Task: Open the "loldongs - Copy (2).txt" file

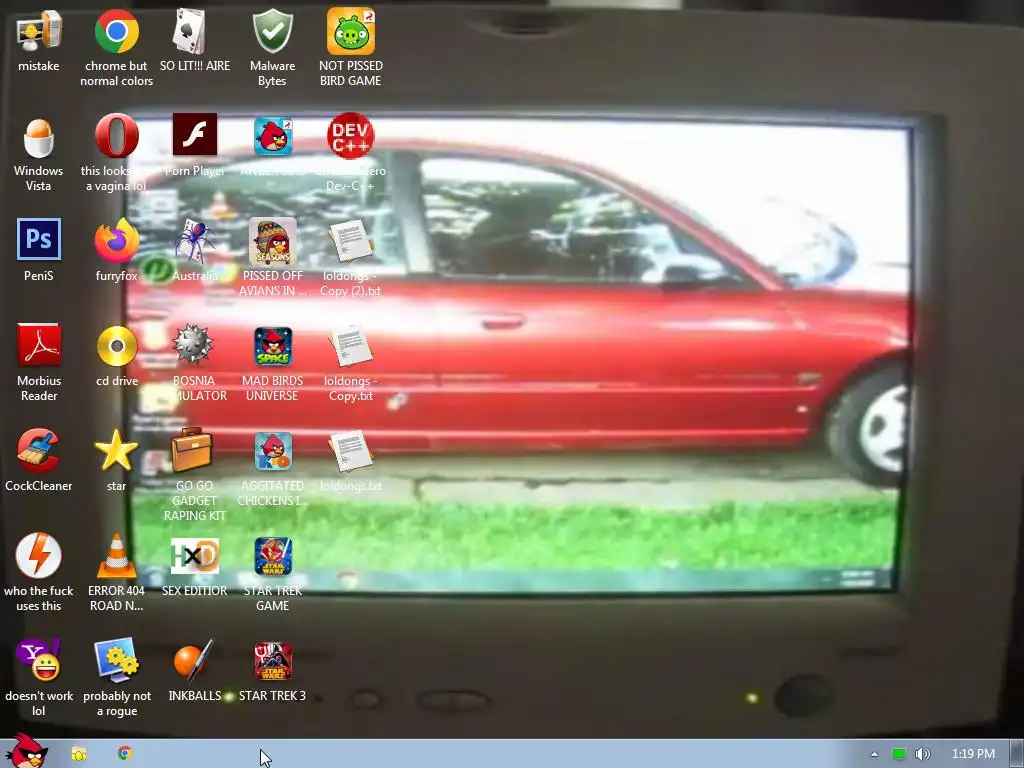Action: click(x=351, y=240)
